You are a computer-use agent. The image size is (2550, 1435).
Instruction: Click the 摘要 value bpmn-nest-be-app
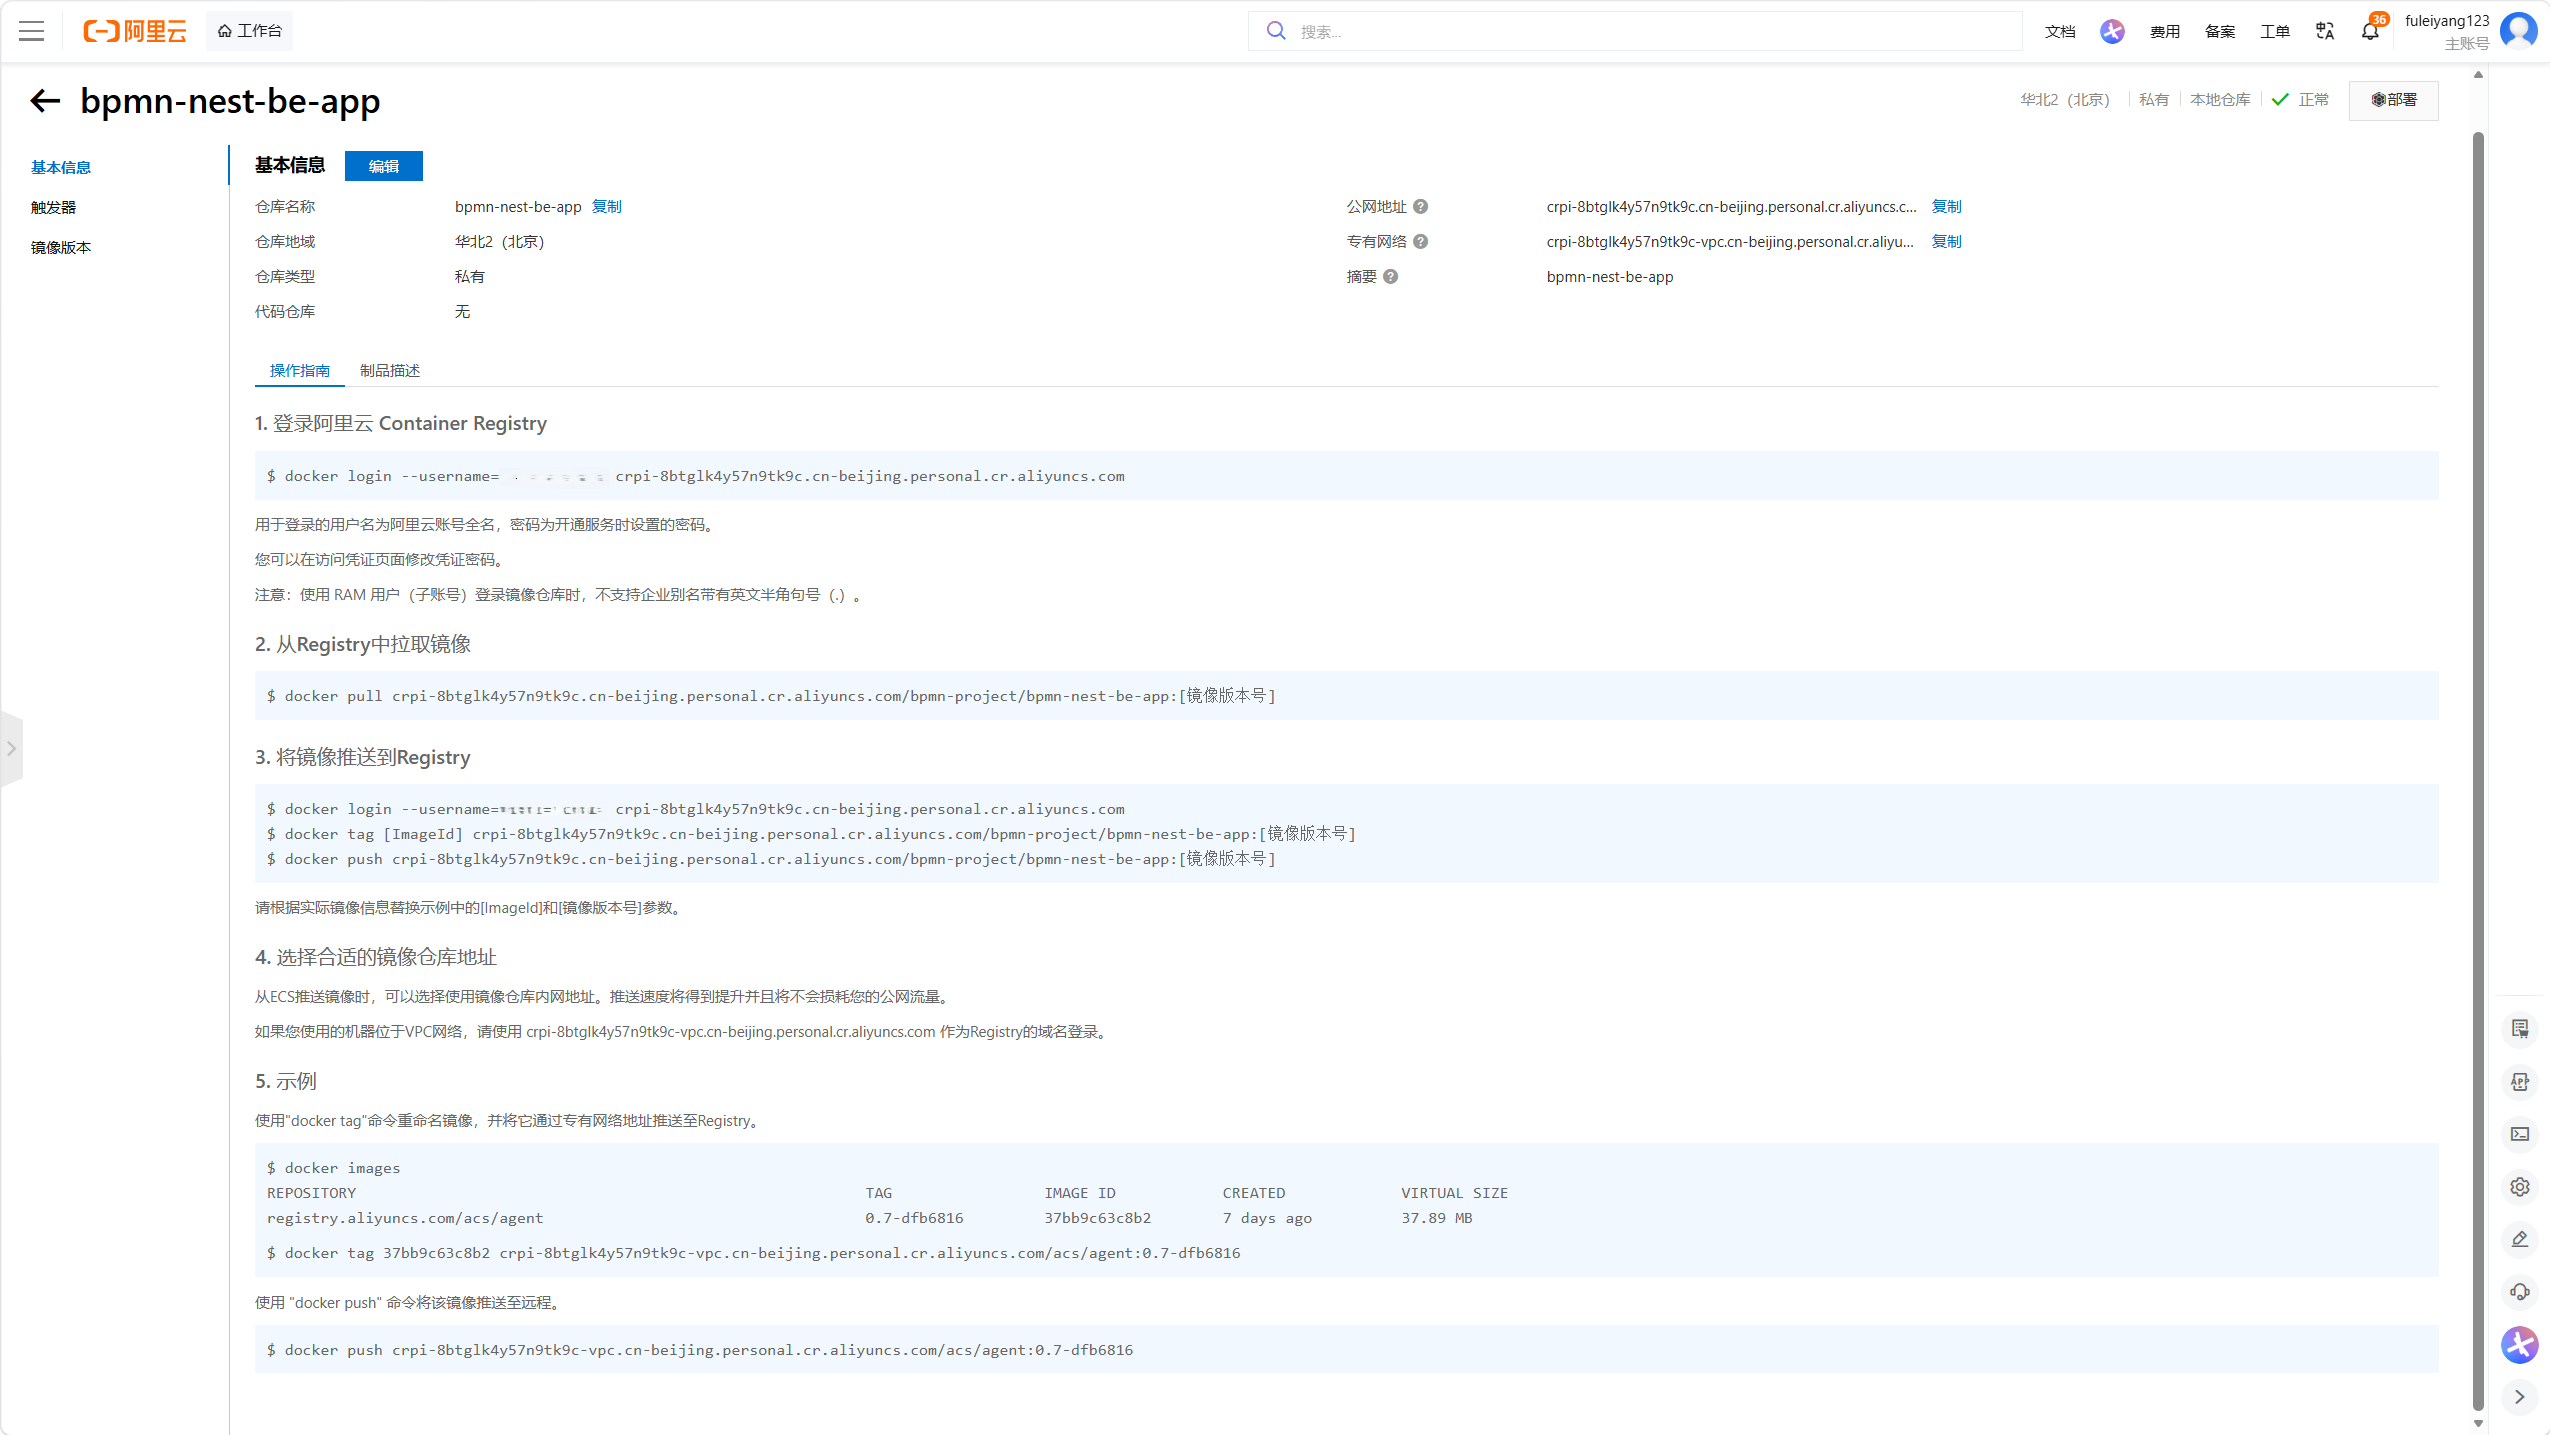click(x=1610, y=277)
